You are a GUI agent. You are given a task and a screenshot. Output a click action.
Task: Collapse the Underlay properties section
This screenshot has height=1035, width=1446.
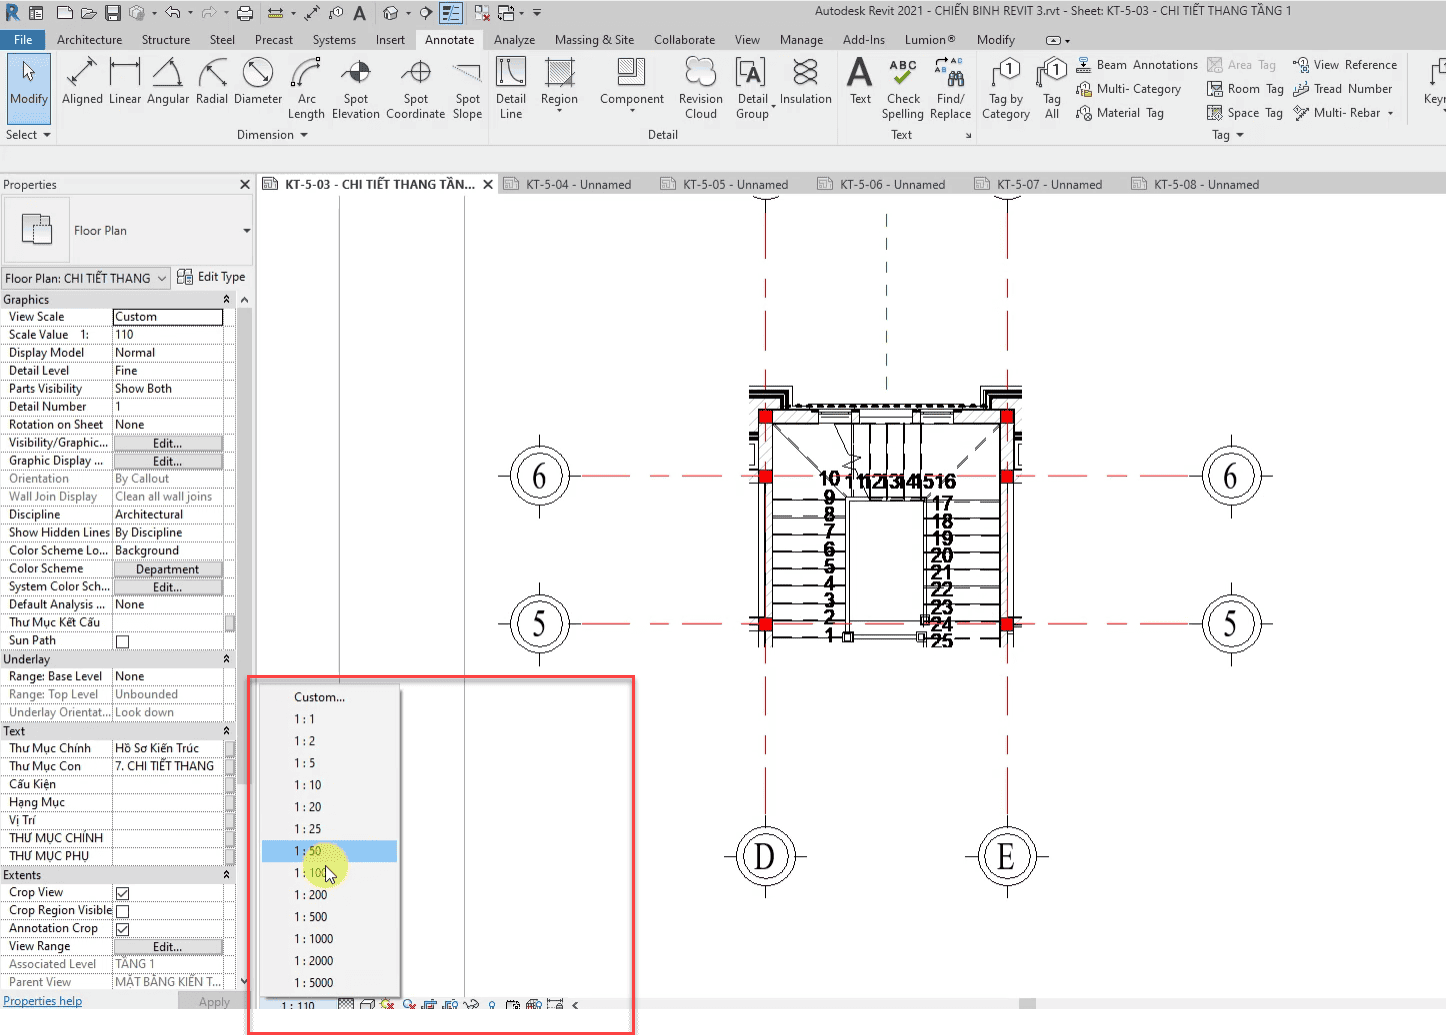(x=226, y=659)
